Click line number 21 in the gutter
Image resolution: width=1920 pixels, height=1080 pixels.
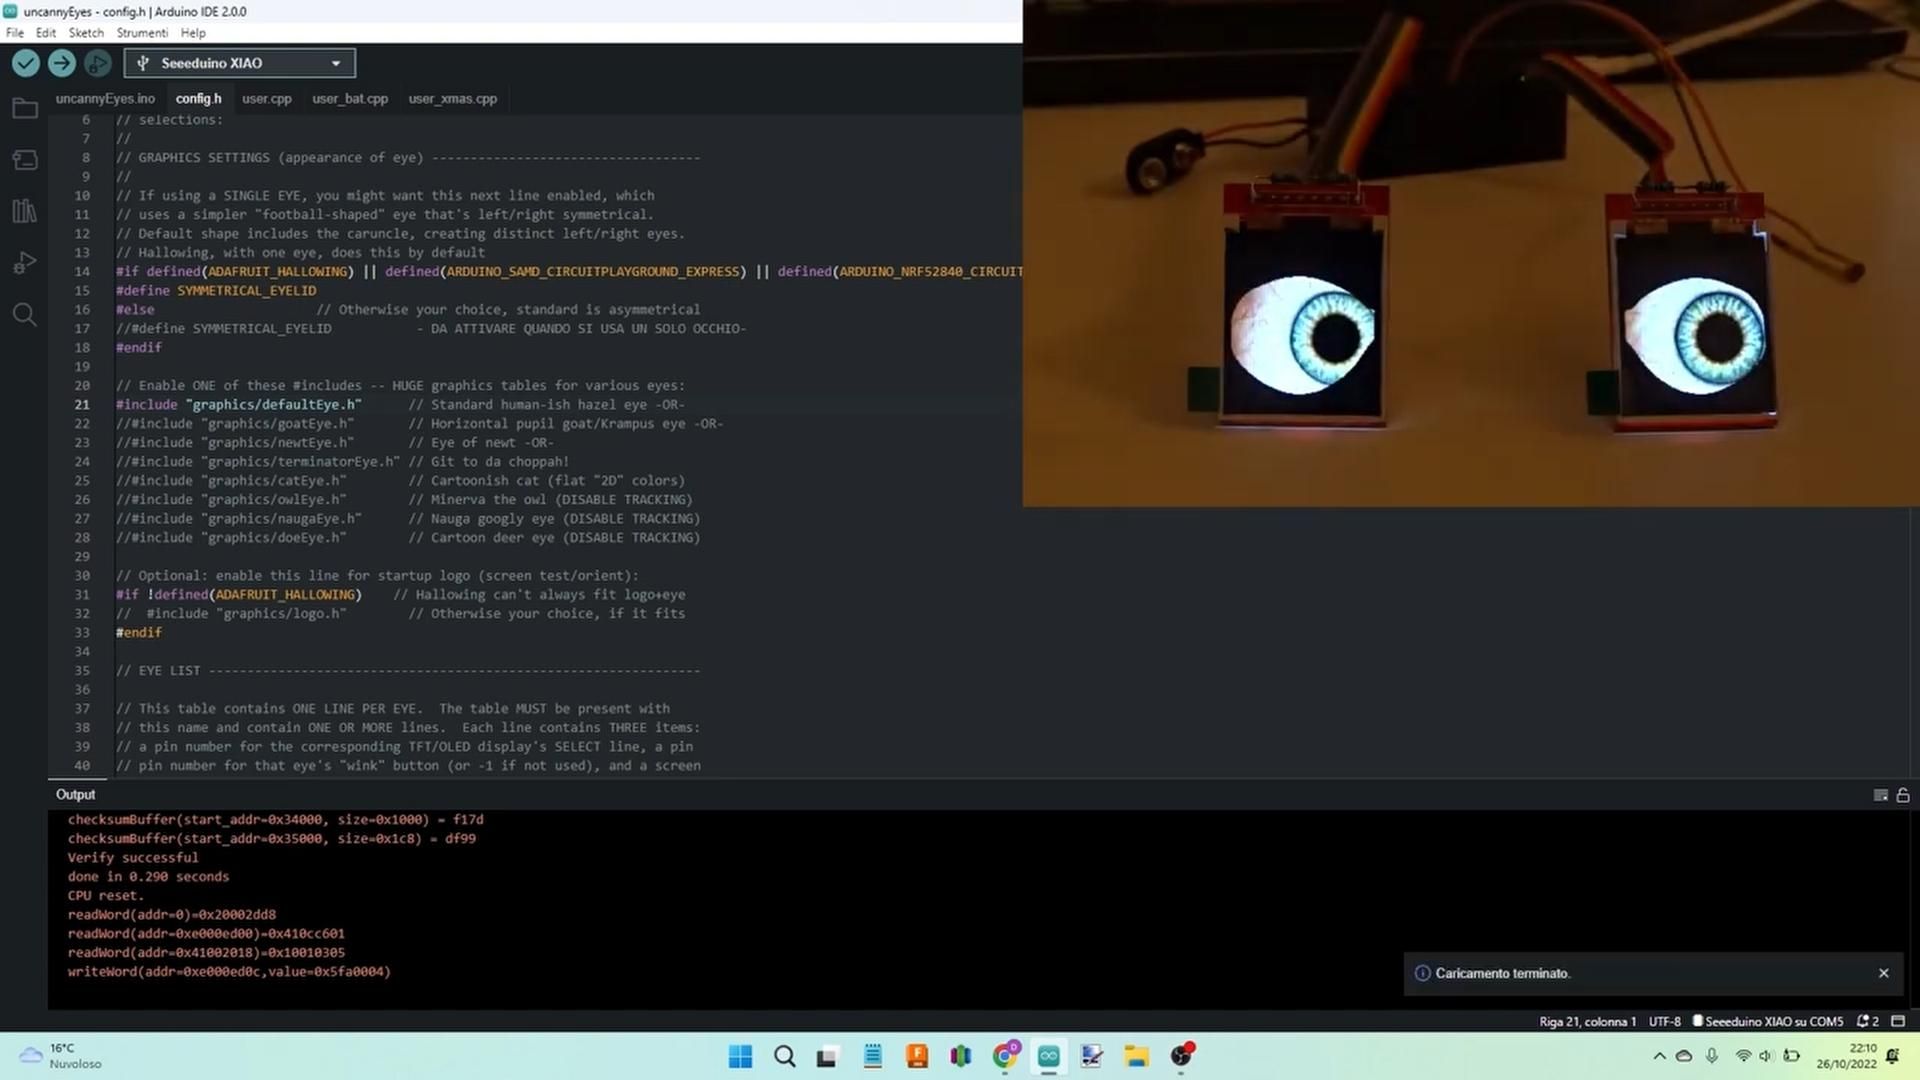click(x=81, y=404)
